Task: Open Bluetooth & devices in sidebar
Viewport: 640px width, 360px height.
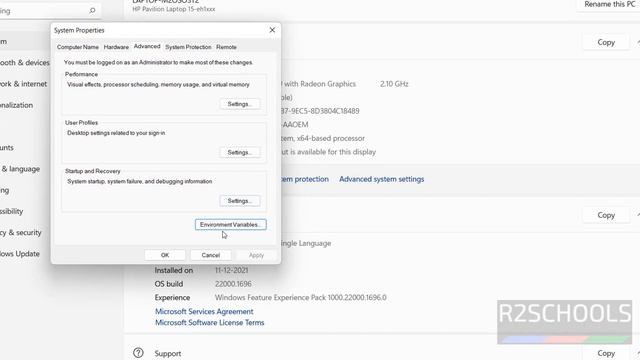Action: tap(25, 62)
